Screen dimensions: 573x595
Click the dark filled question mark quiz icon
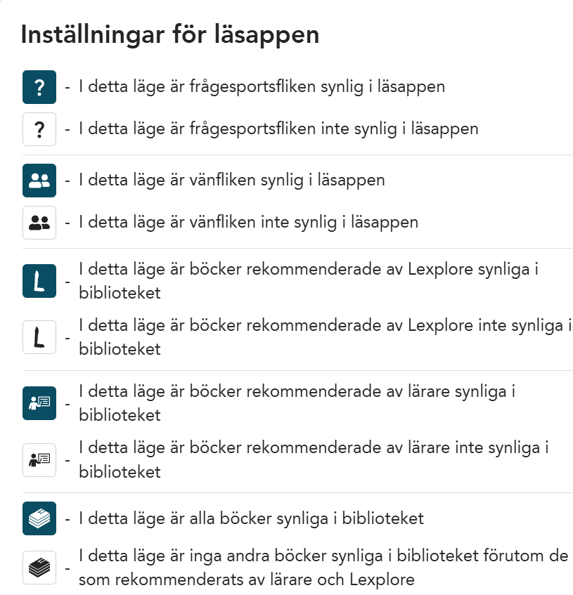(39, 87)
